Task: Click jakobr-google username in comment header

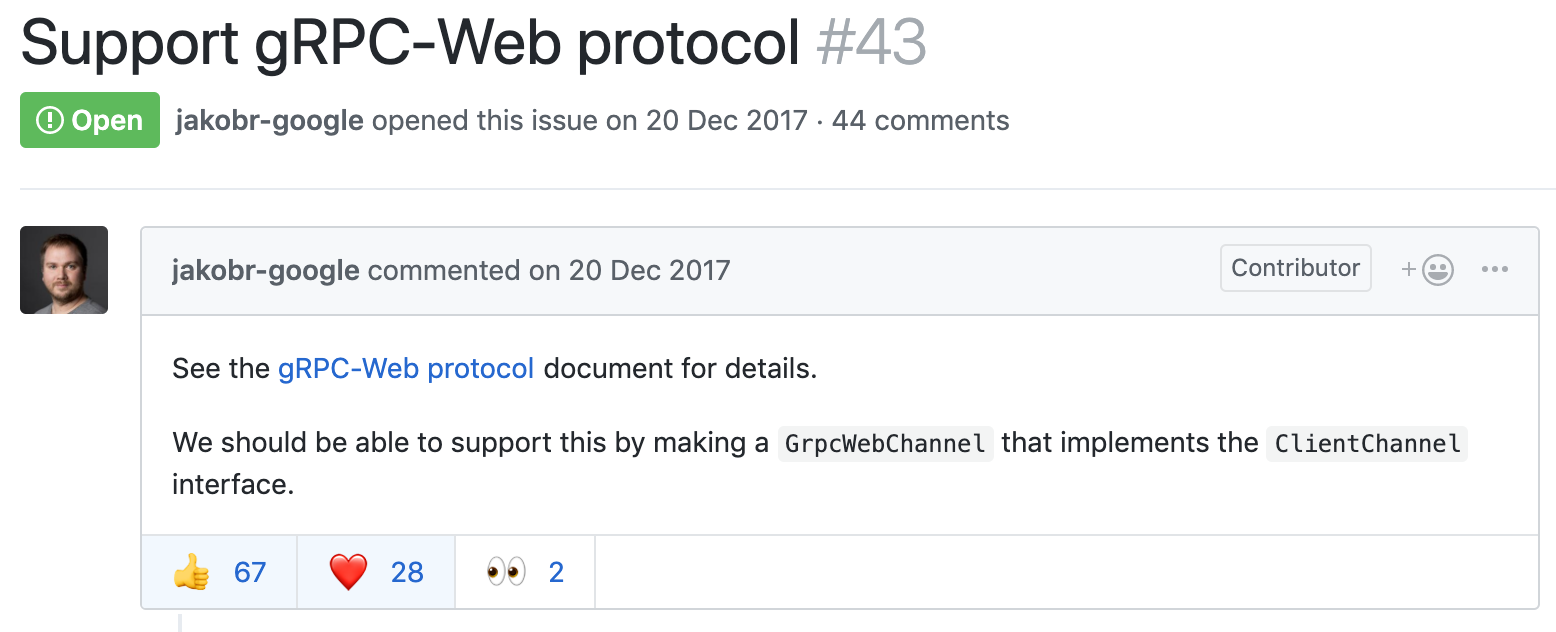Action: (265, 270)
